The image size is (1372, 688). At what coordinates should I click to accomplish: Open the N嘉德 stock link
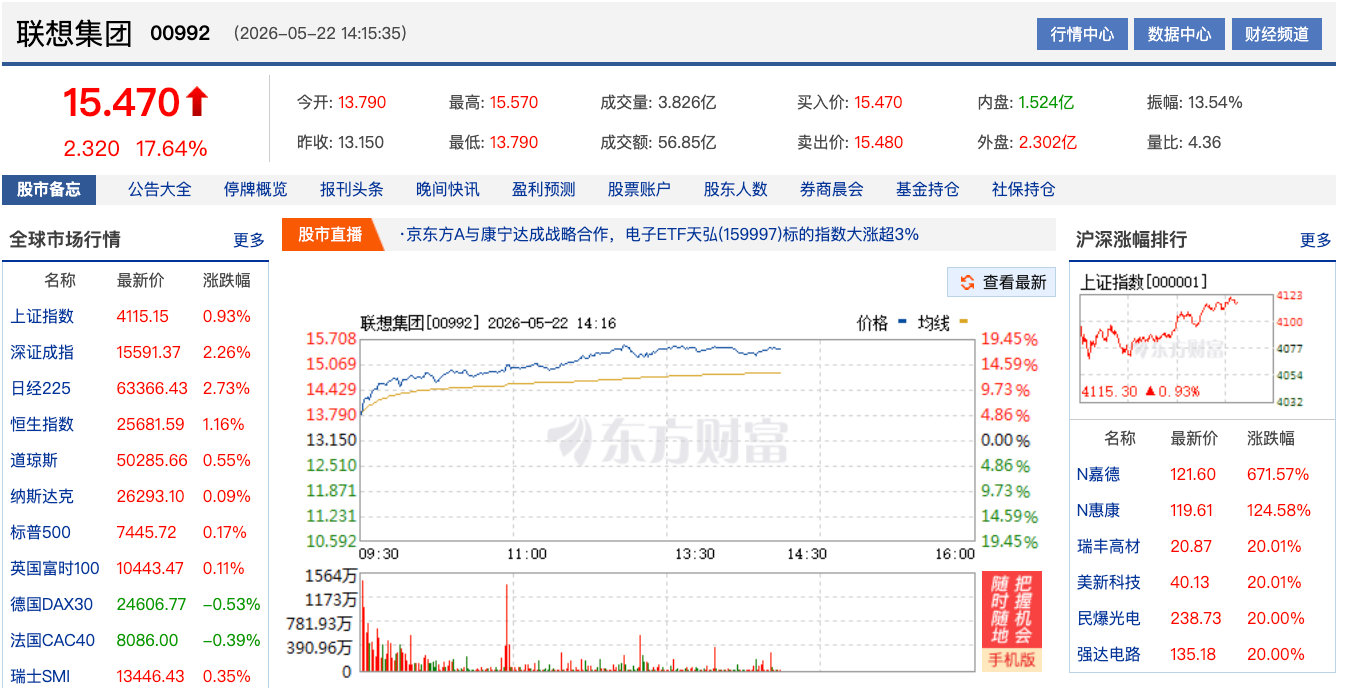1098,474
